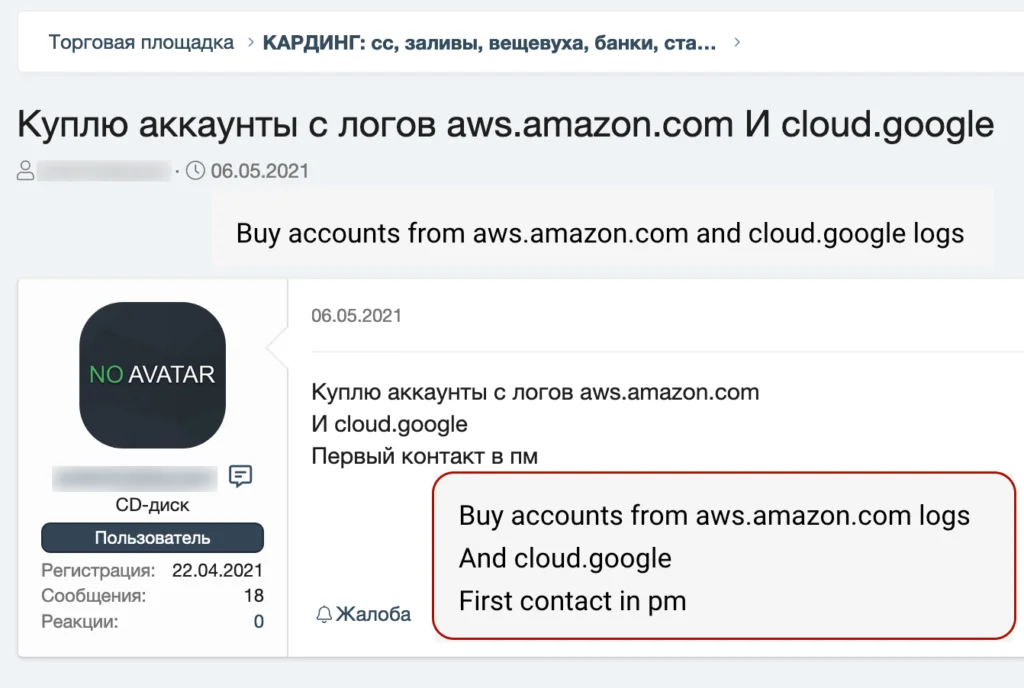Click the CD-диск user title text
Viewport: 1024px width, 688px height.
point(152,505)
